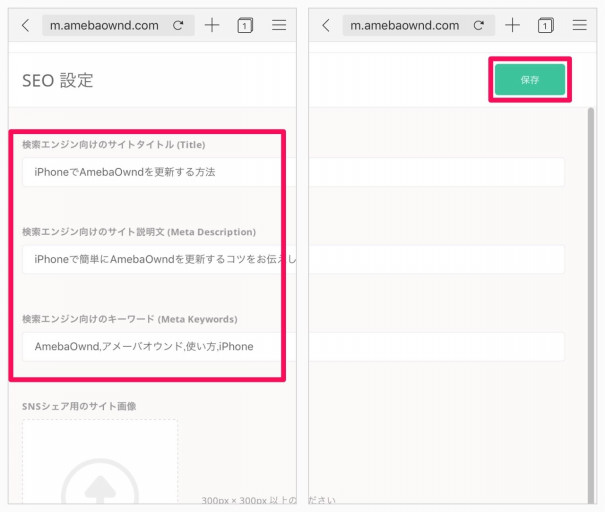Edit the Meta Description field
The image size is (605, 512).
pyautogui.click(x=159, y=259)
